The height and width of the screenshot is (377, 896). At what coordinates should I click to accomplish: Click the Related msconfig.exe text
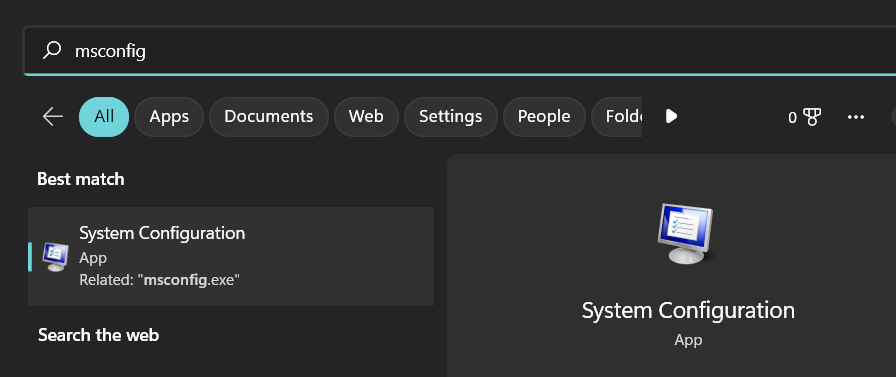(x=159, y=280)
